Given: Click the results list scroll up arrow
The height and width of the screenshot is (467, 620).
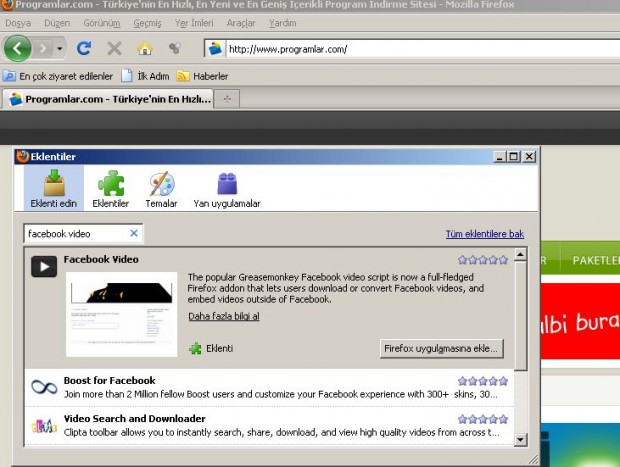Looking at the screenshot, I should (x=520, y=255).
